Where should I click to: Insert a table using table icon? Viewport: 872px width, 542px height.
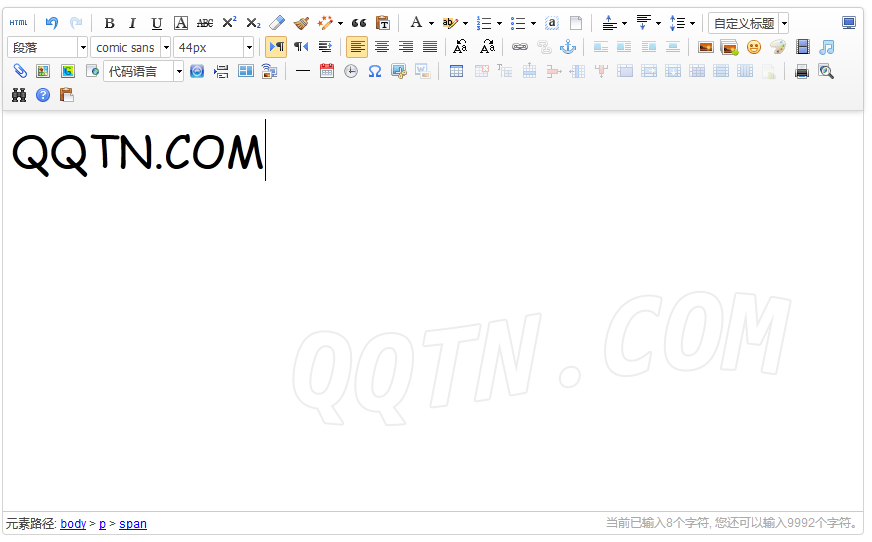click(x=456, y=71)
